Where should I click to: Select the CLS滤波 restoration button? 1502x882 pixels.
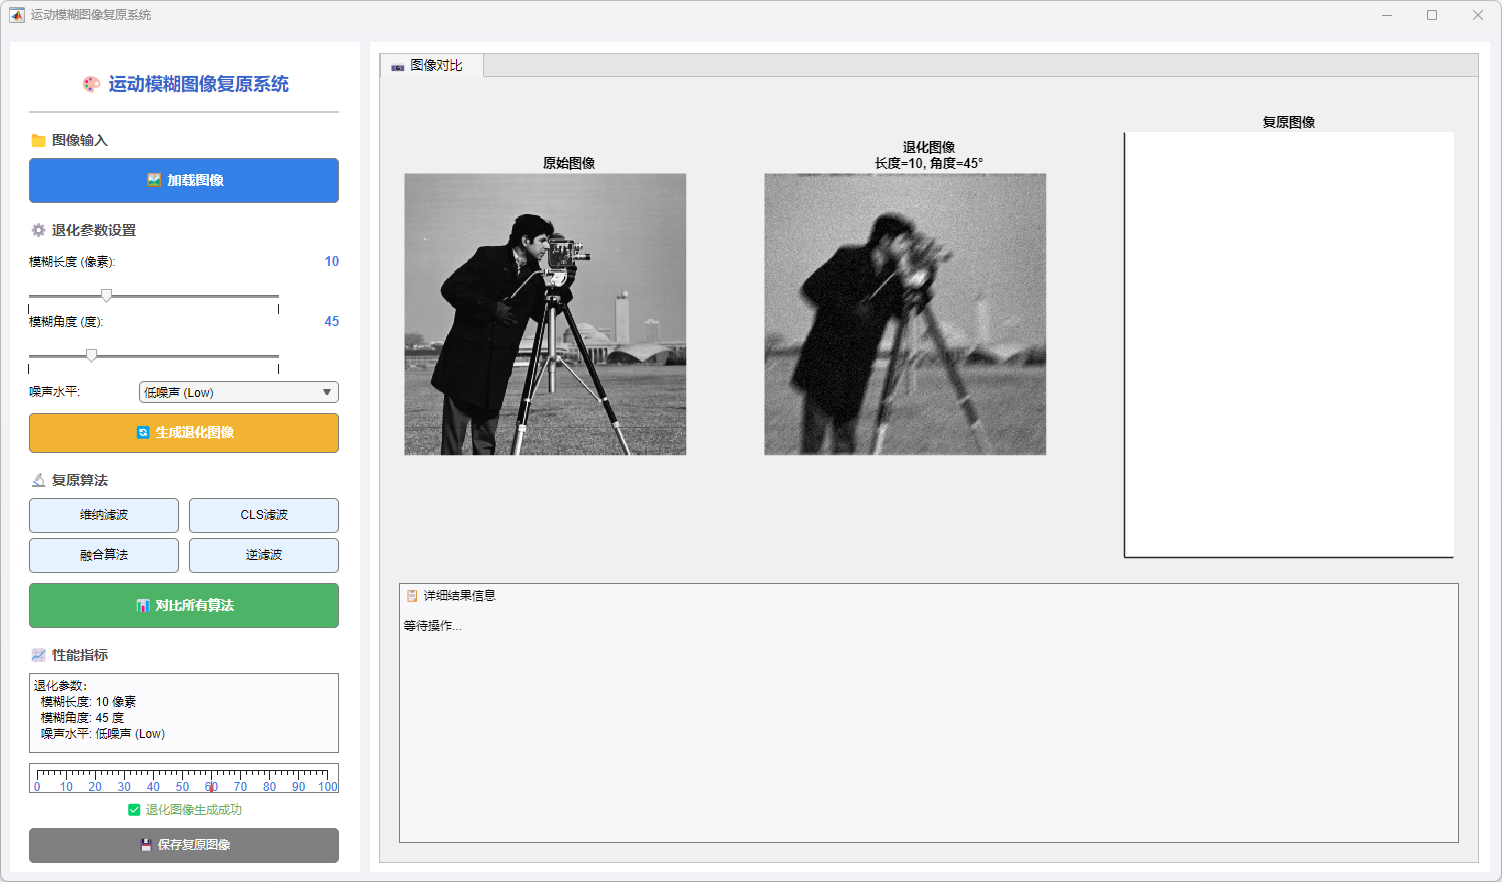[264, 515]
